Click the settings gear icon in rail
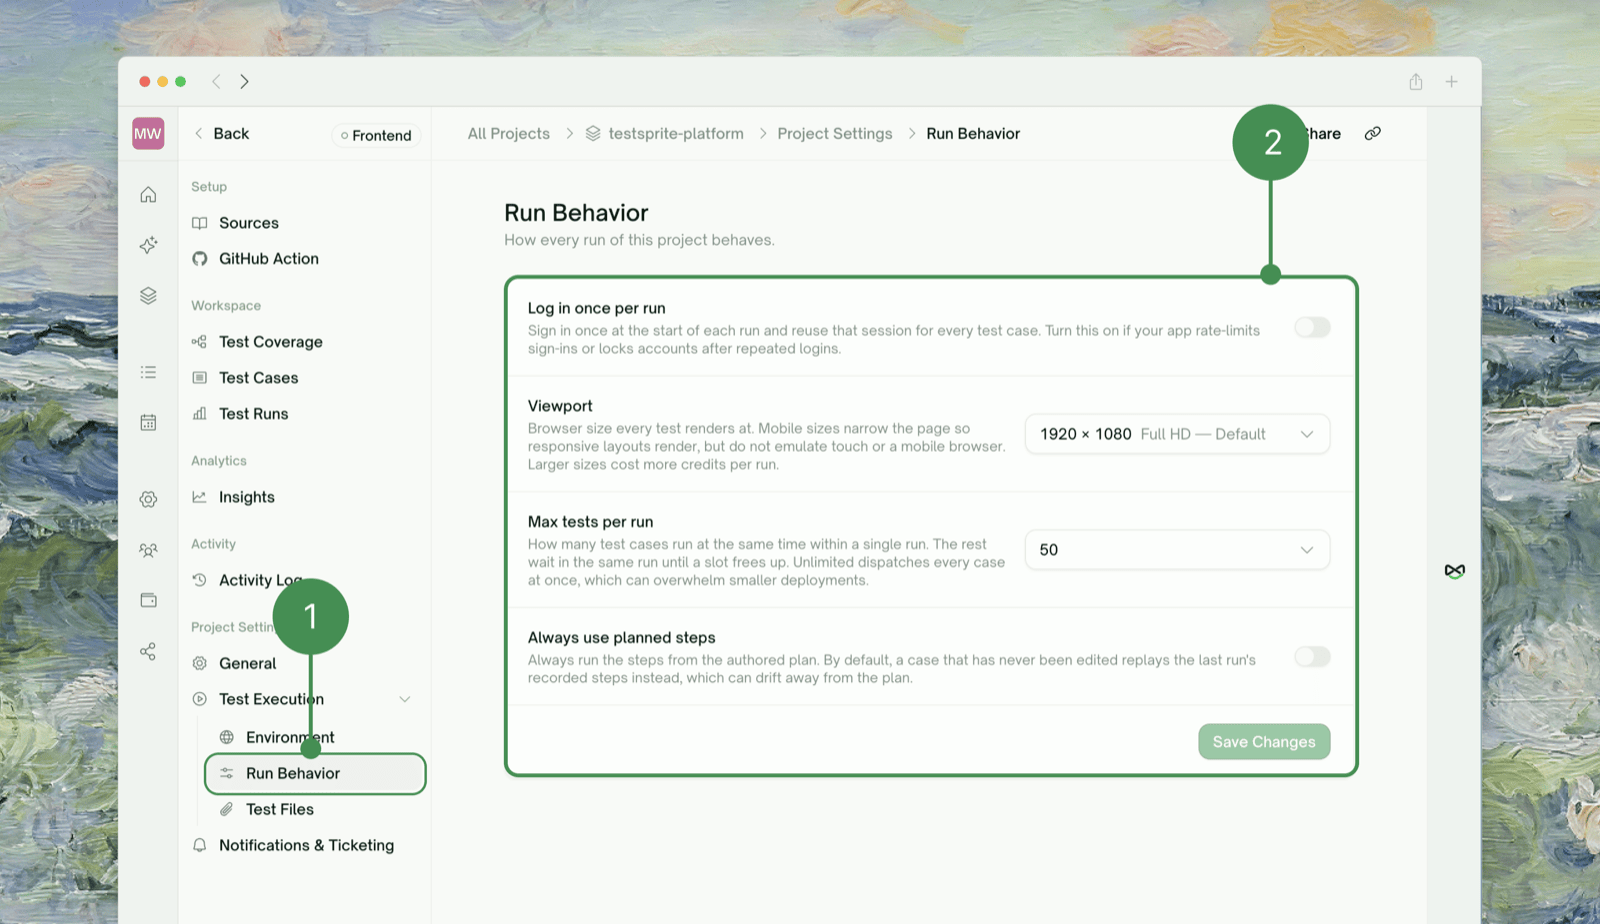The width and height of the screenshot is (1600, 924). point(148,499)
